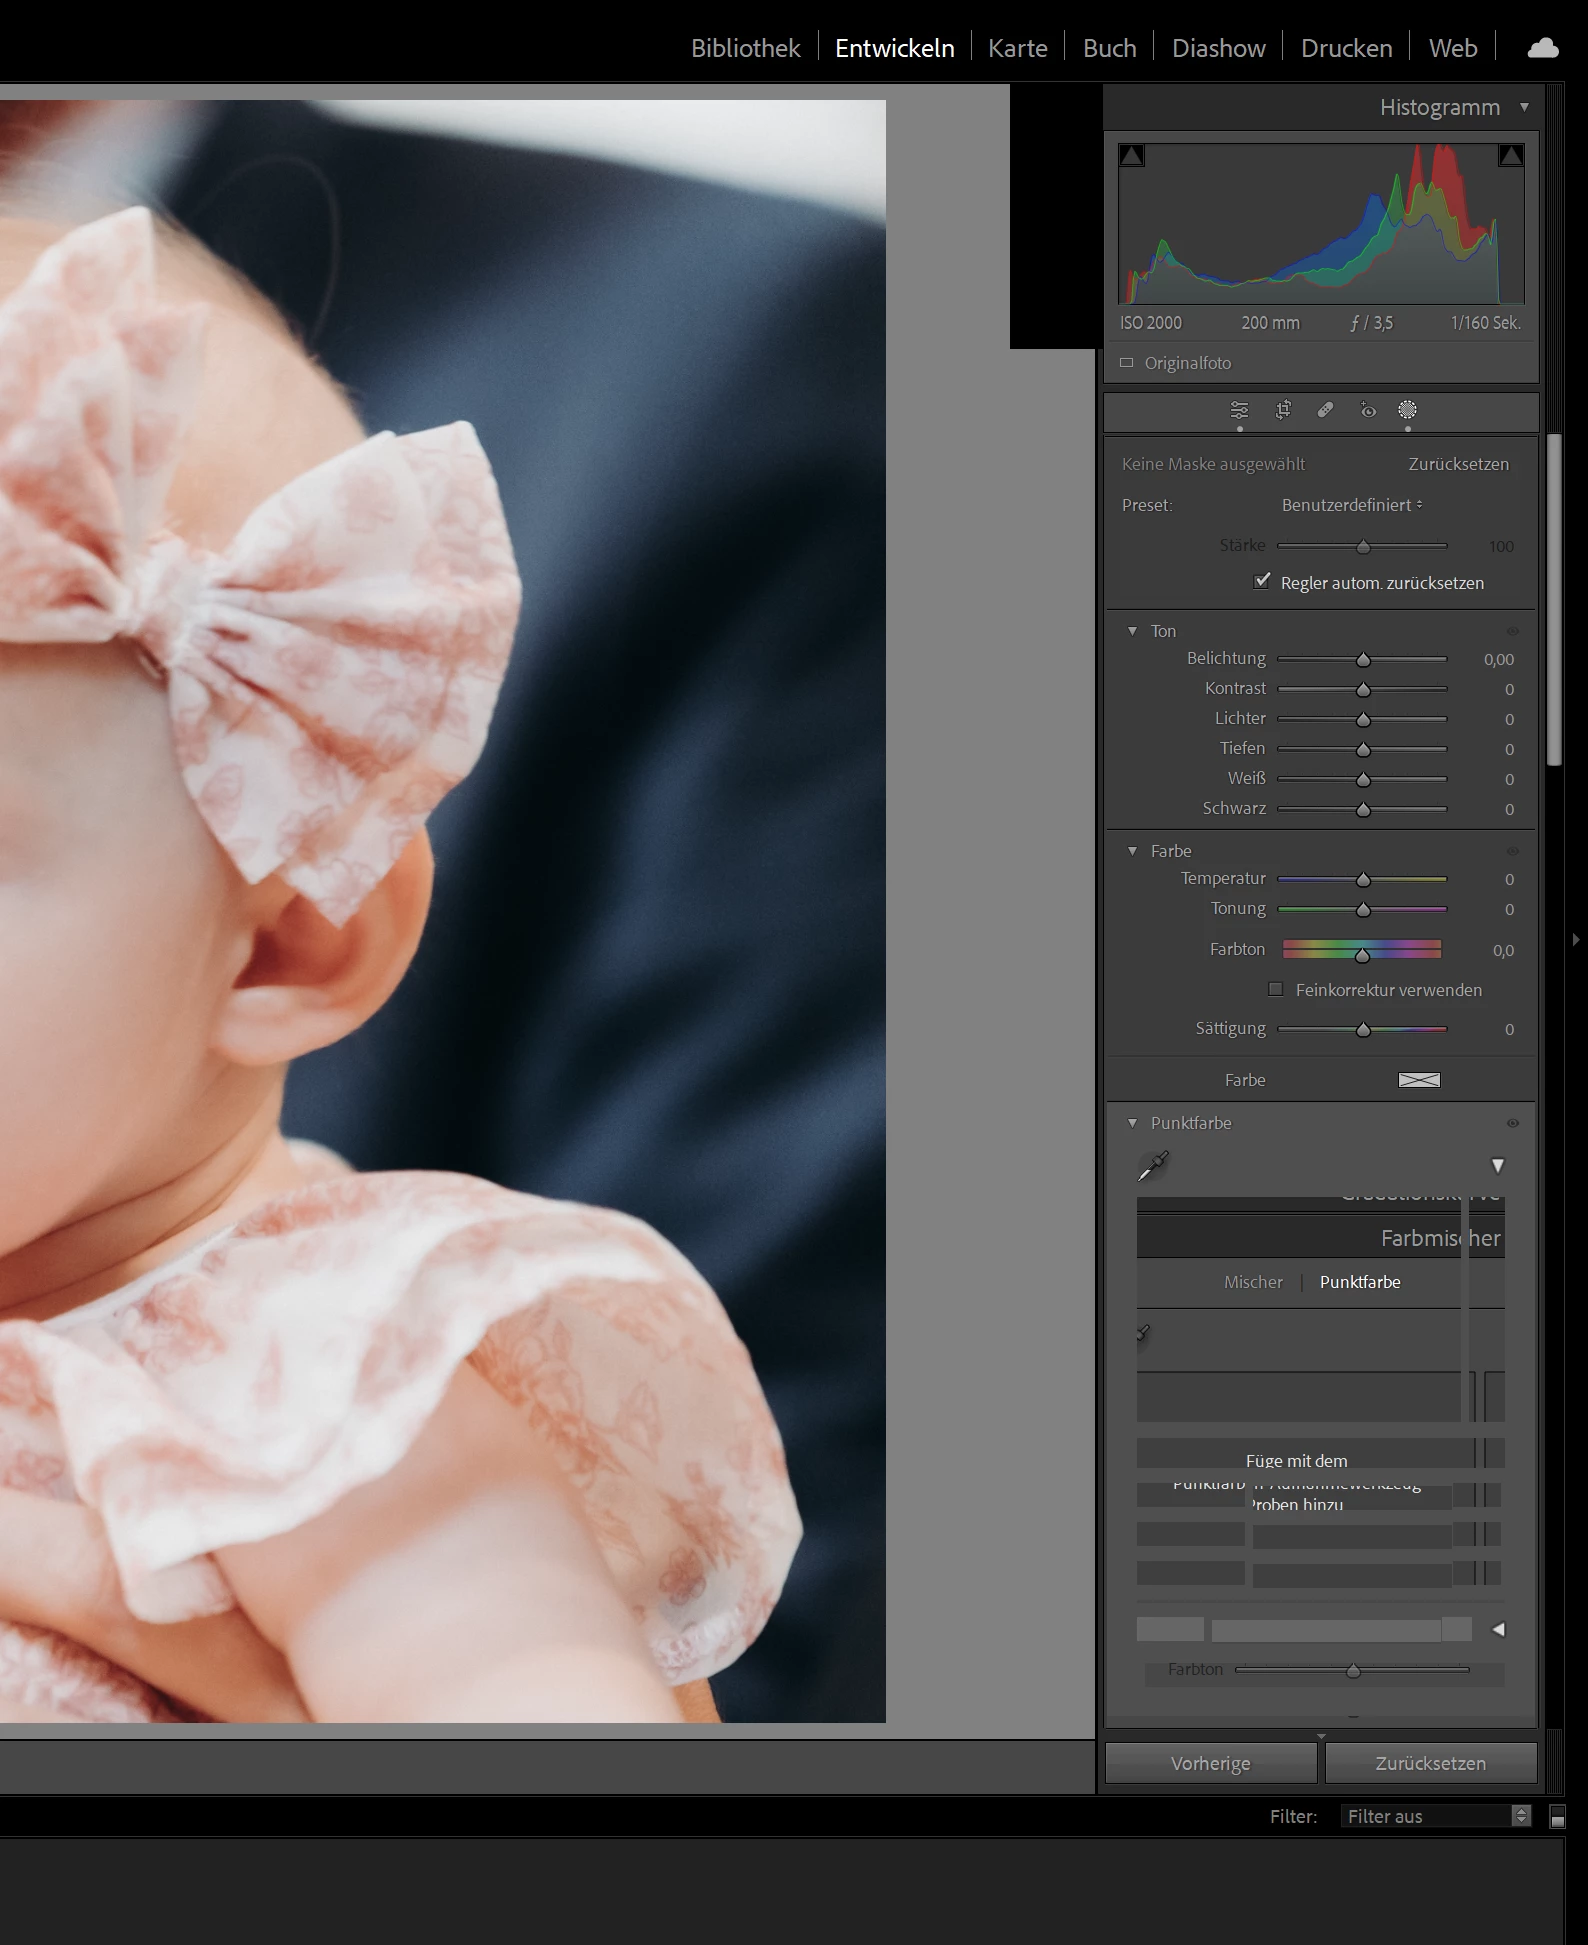This screenshot has width=1588, height=1945.
Task: Click the cloud sync icon
Action: 1543,48
